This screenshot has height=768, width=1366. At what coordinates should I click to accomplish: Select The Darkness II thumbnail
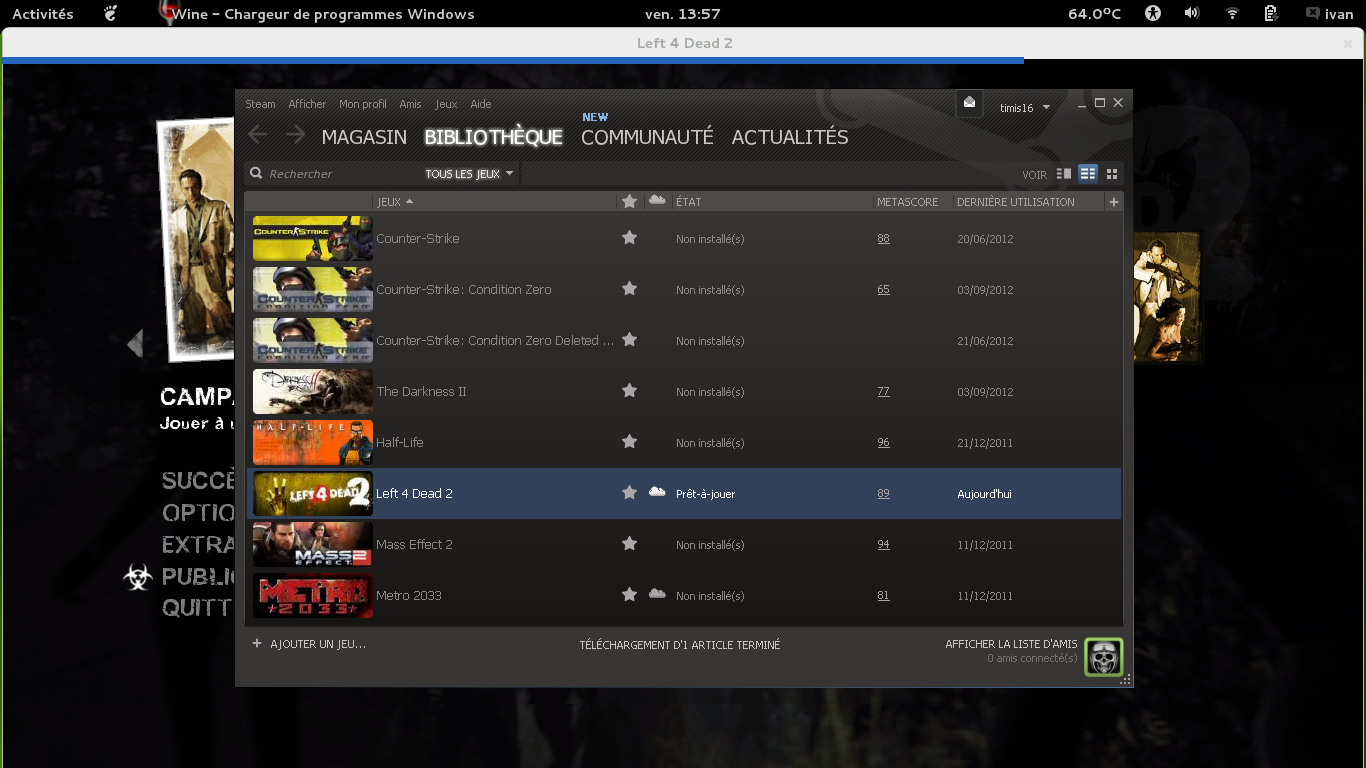[313, 391]
